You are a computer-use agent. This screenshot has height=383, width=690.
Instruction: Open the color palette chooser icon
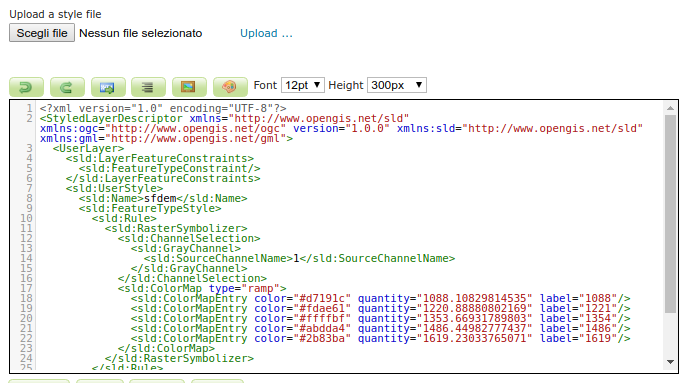[x=230, y=87]
